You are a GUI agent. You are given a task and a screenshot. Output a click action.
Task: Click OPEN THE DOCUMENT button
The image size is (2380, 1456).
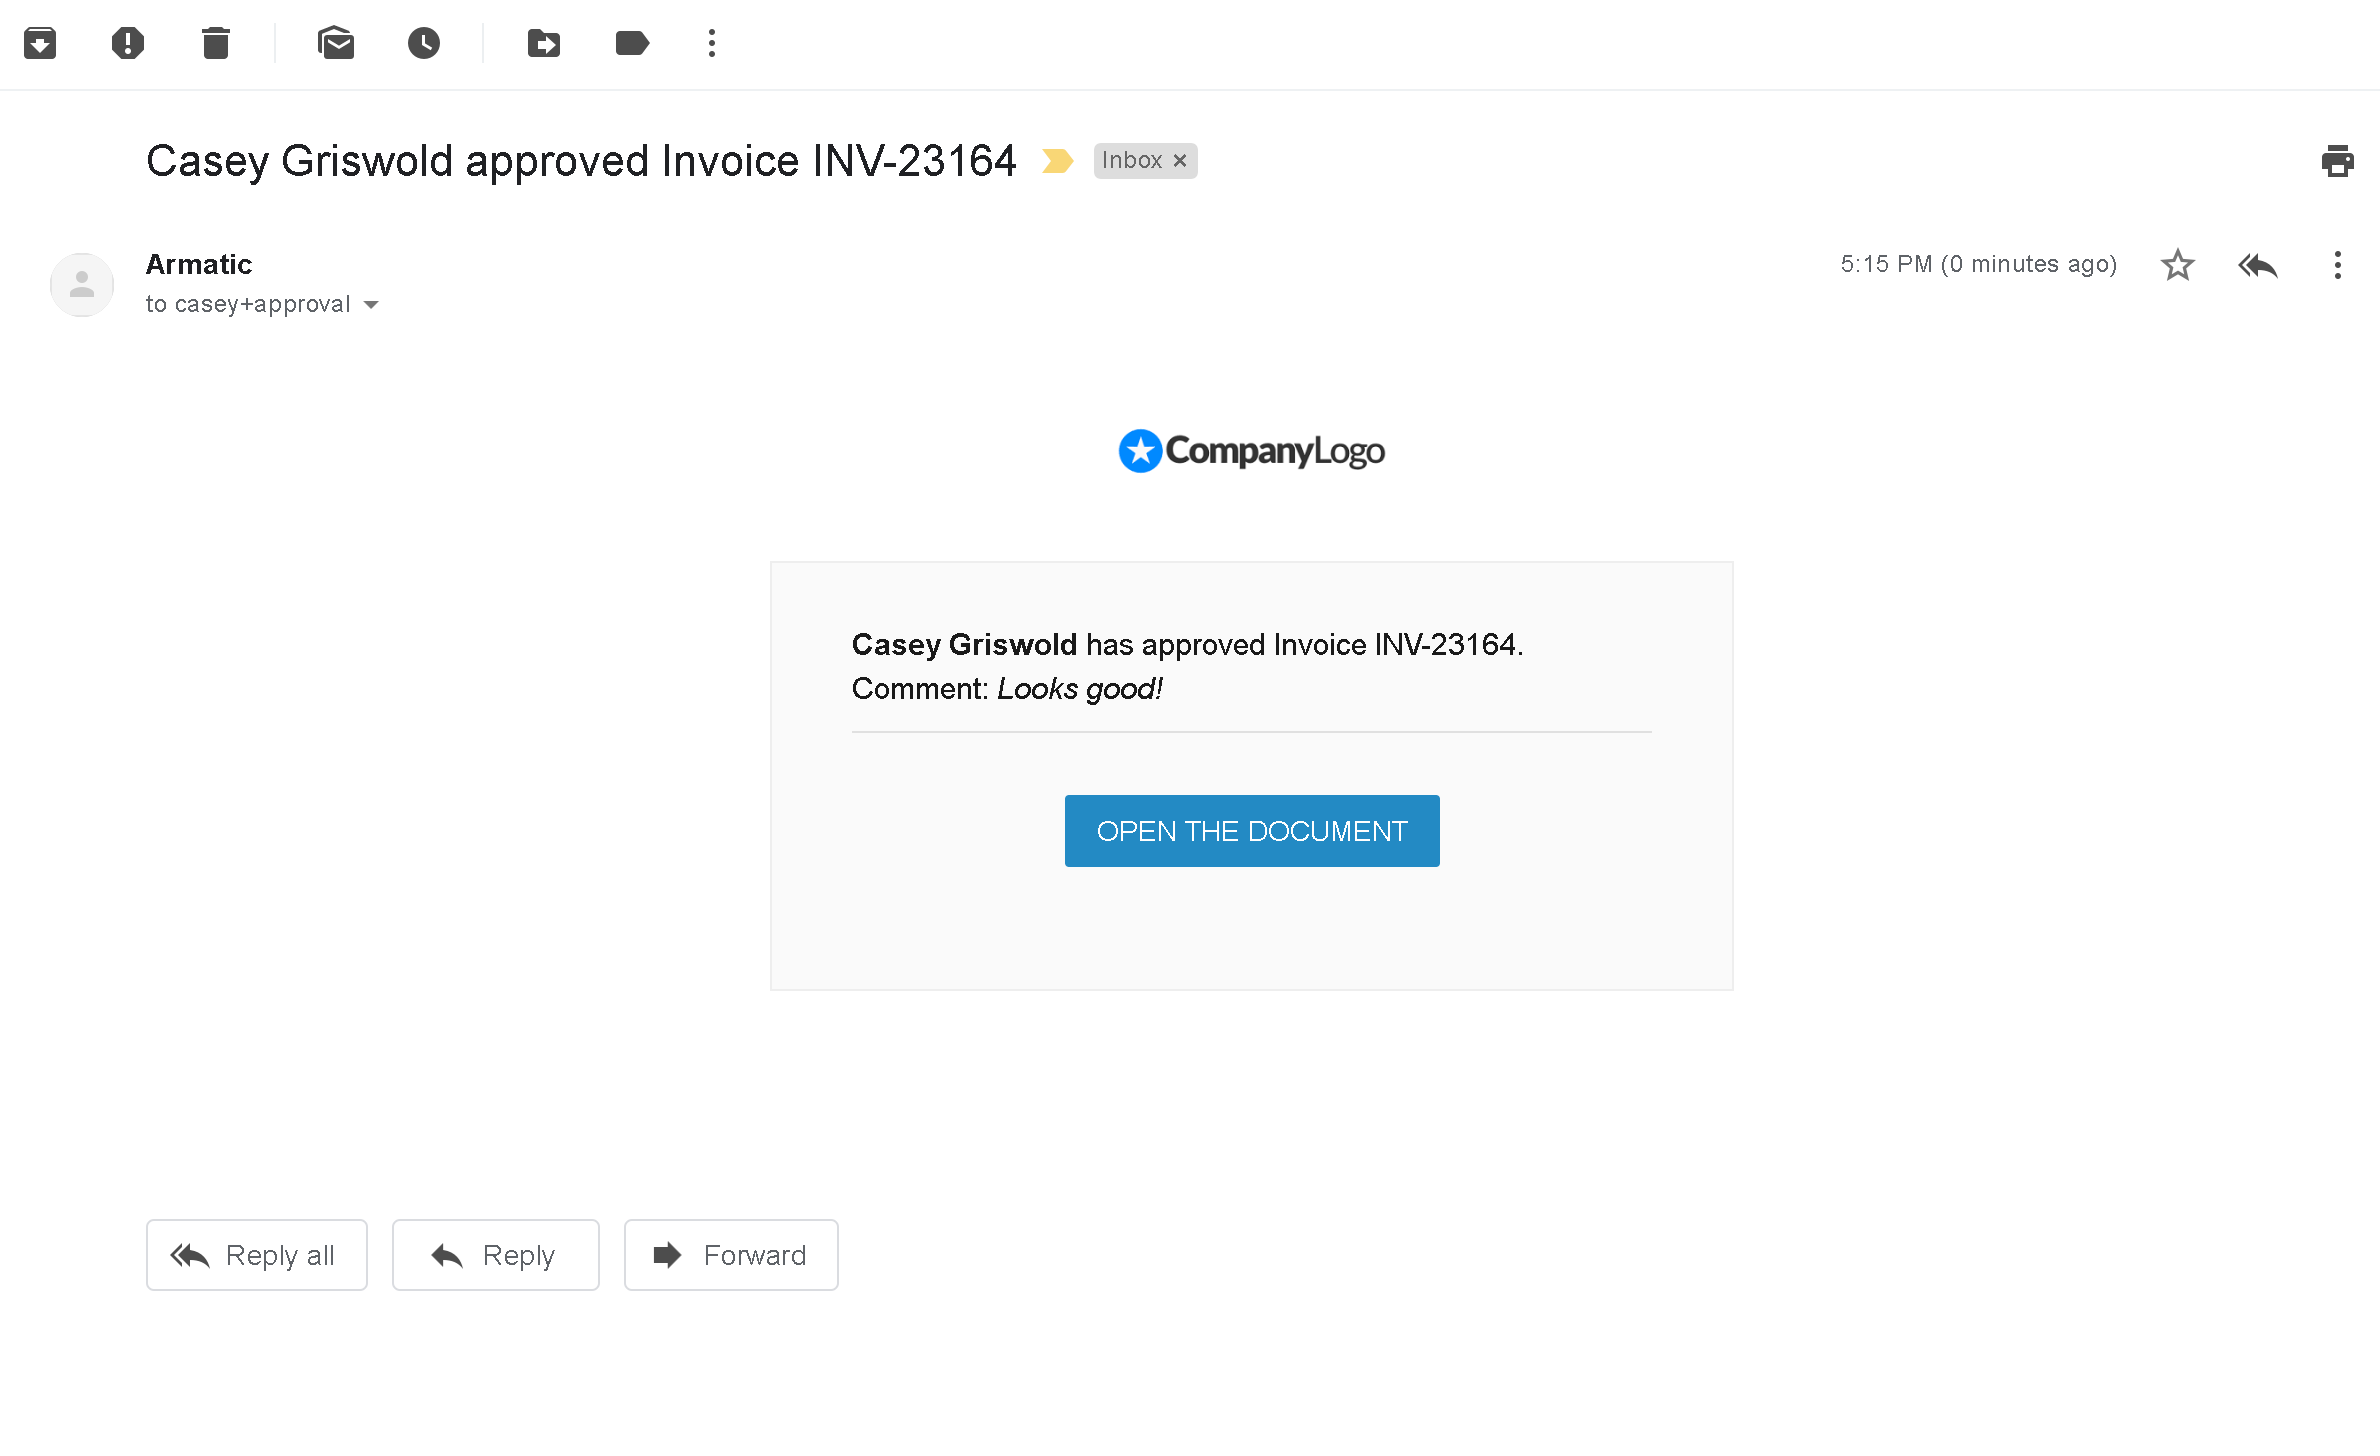(x=1252, y=831)
